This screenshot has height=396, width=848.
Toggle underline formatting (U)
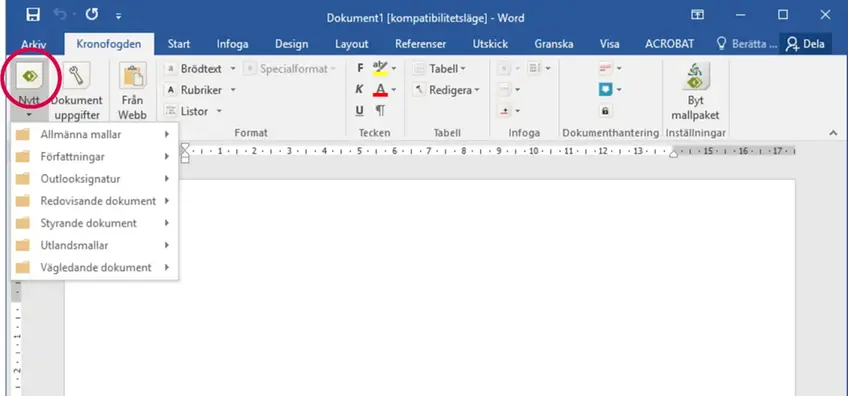tap(360, 111)
